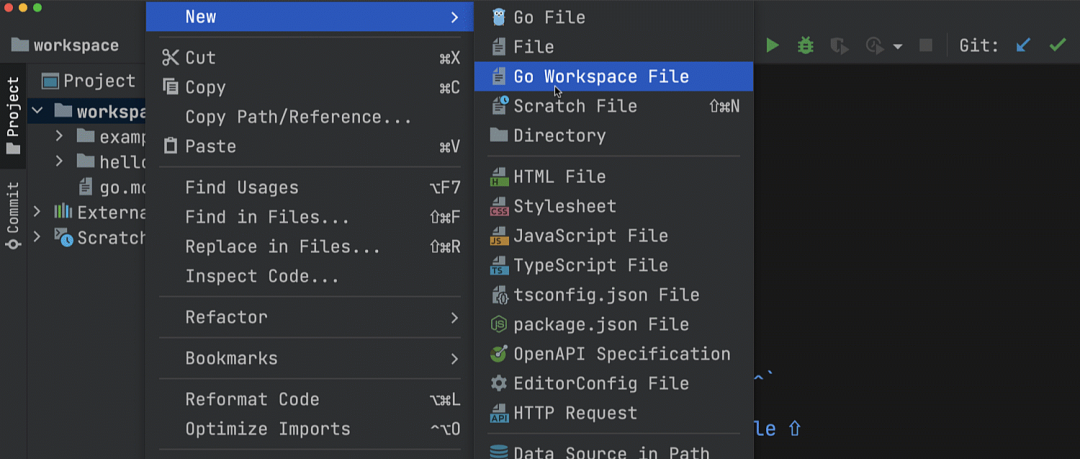Screen dimensions: 1080x459
Task: Select Cut in the context menu
Action: (200, 58)
